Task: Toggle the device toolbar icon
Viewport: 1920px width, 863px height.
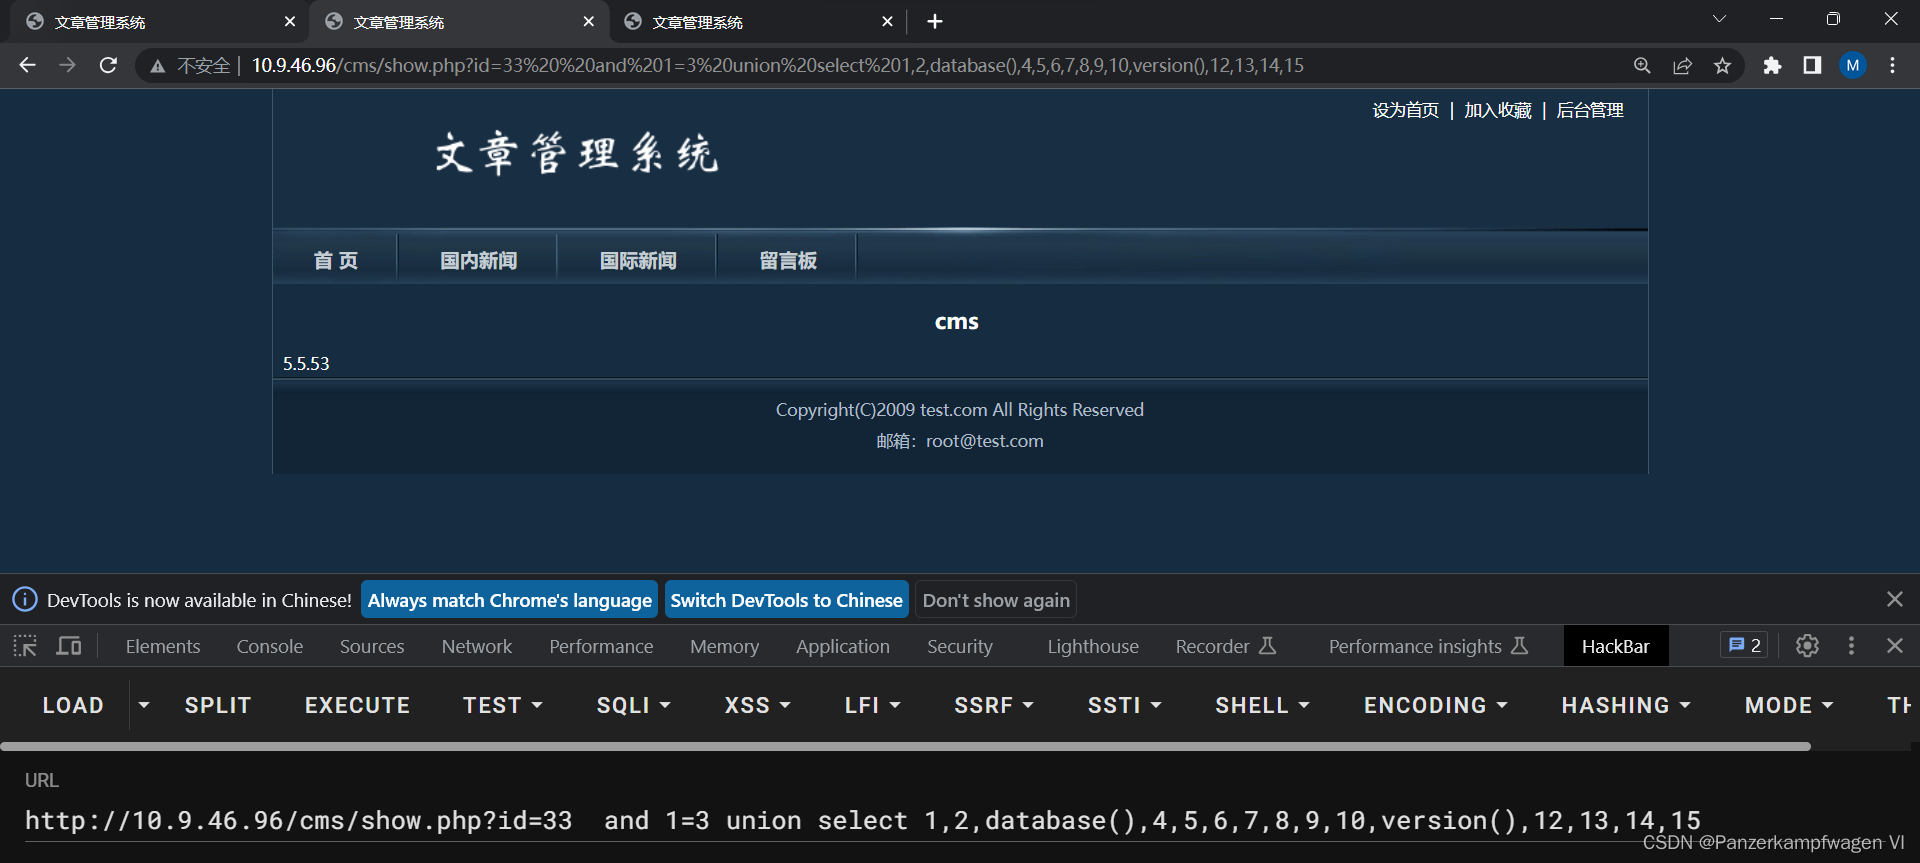Action: tap(69, 646)
